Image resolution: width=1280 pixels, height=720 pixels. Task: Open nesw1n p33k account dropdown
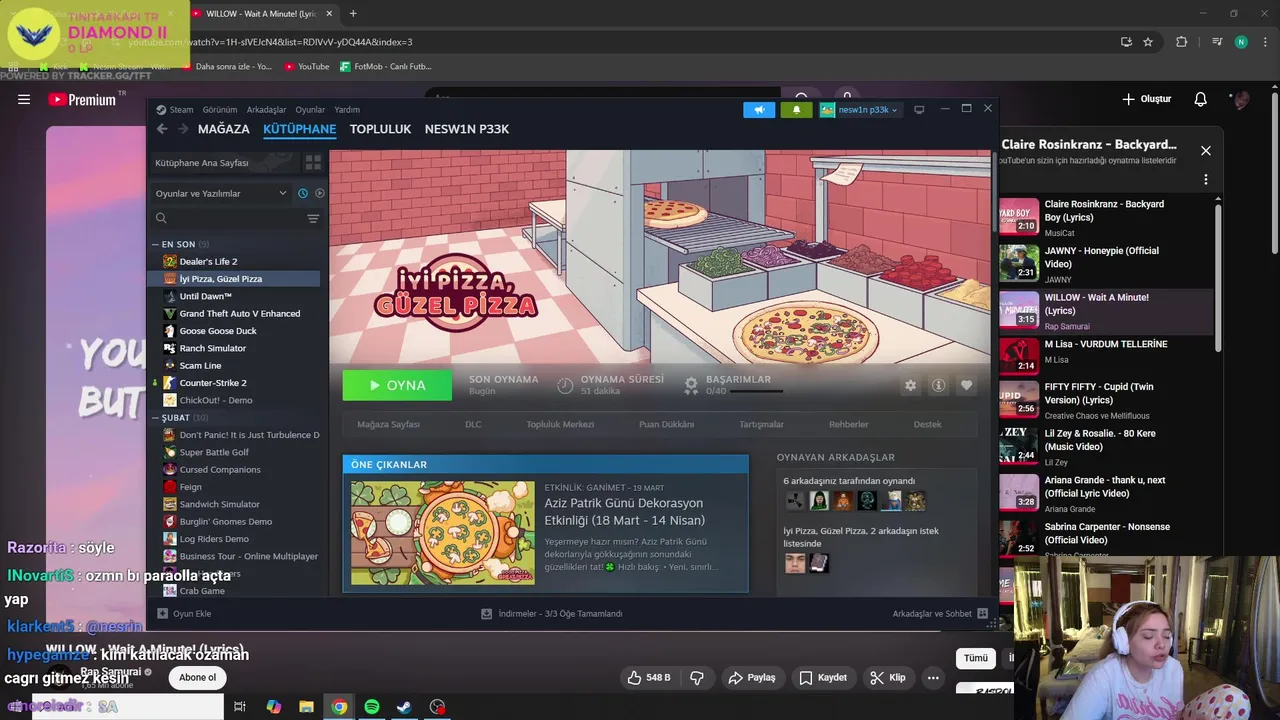click(860, 110)
